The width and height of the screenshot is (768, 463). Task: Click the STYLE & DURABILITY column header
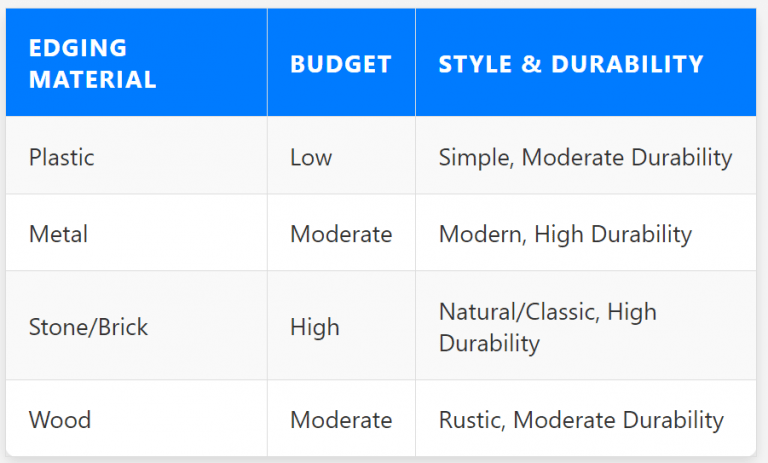tap(571, 64)
